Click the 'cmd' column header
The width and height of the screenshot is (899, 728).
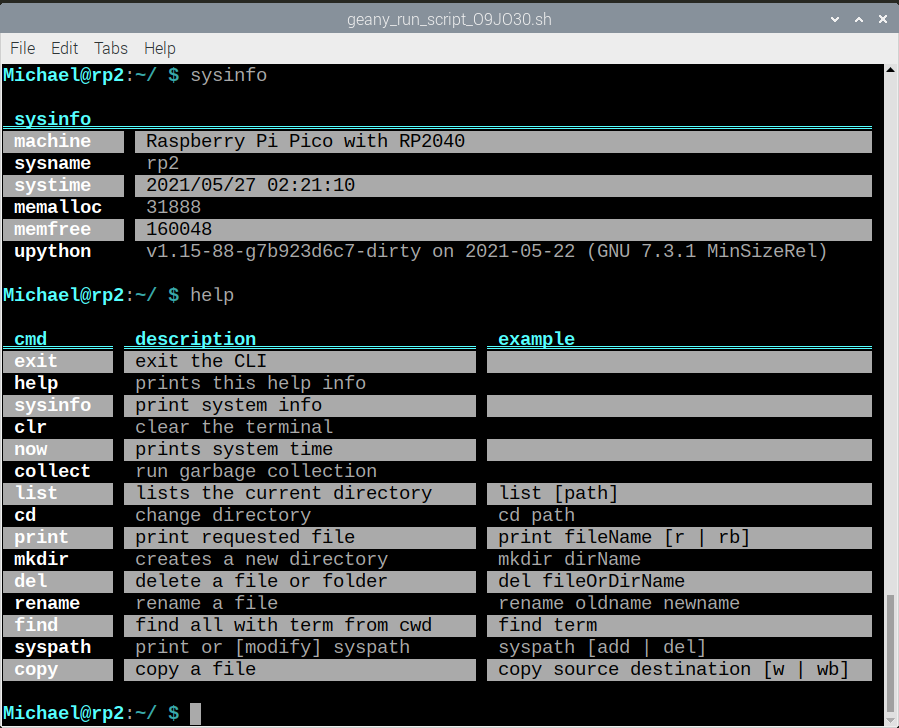click(30, 339)
